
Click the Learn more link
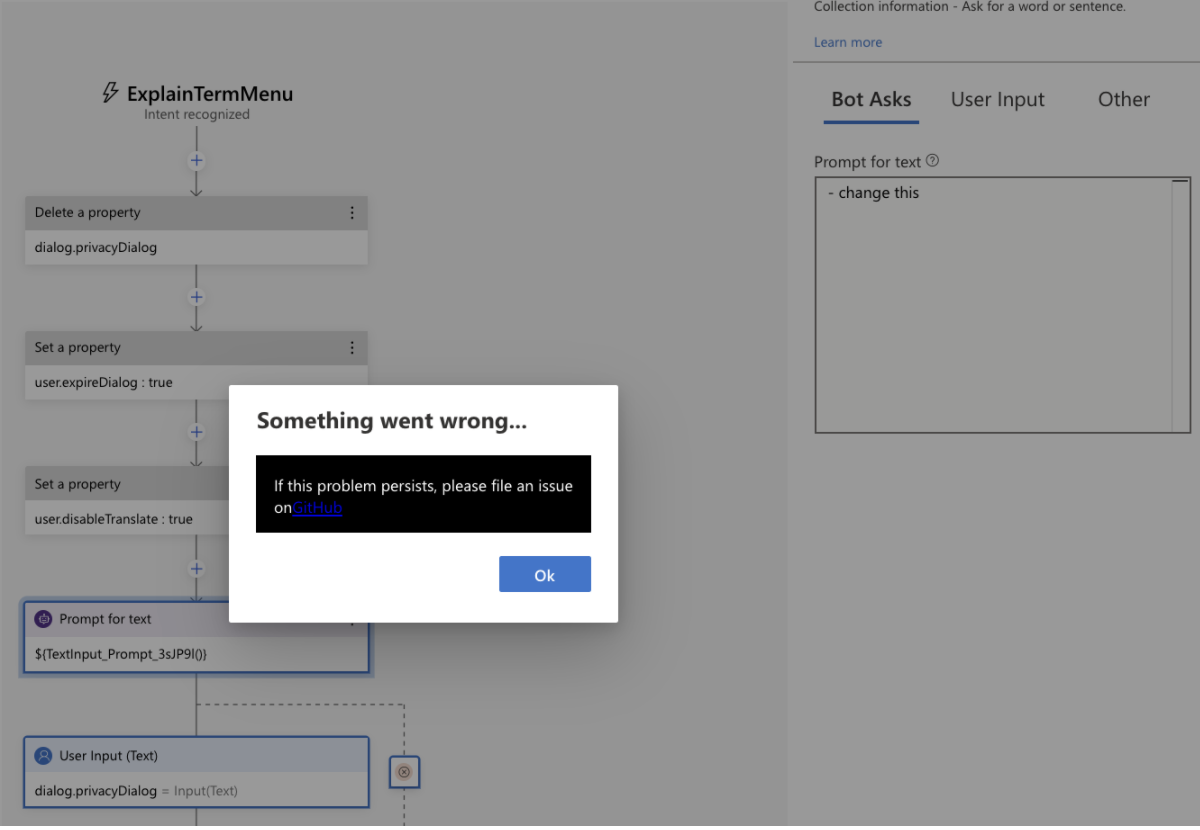tap(847, 42)
